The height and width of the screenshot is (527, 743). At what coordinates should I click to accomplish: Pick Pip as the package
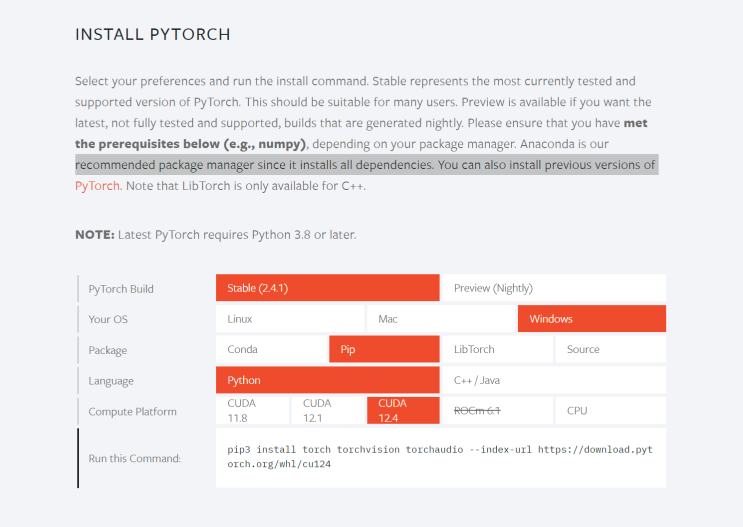pos(384,350)
